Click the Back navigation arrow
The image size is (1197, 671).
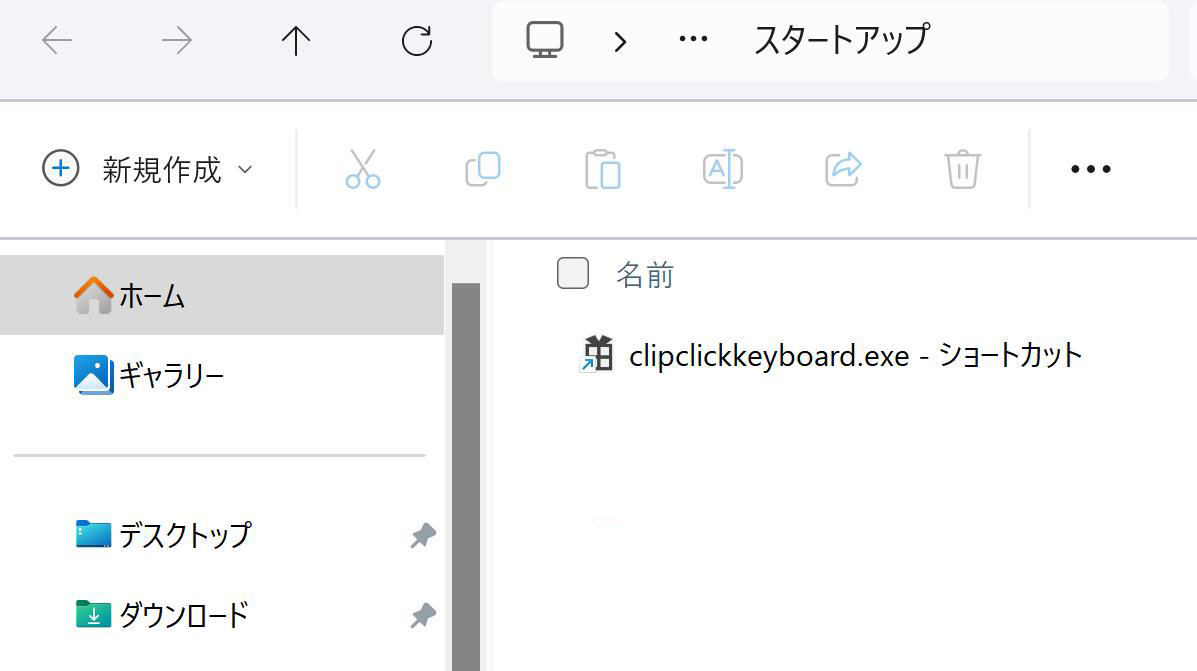57,40
